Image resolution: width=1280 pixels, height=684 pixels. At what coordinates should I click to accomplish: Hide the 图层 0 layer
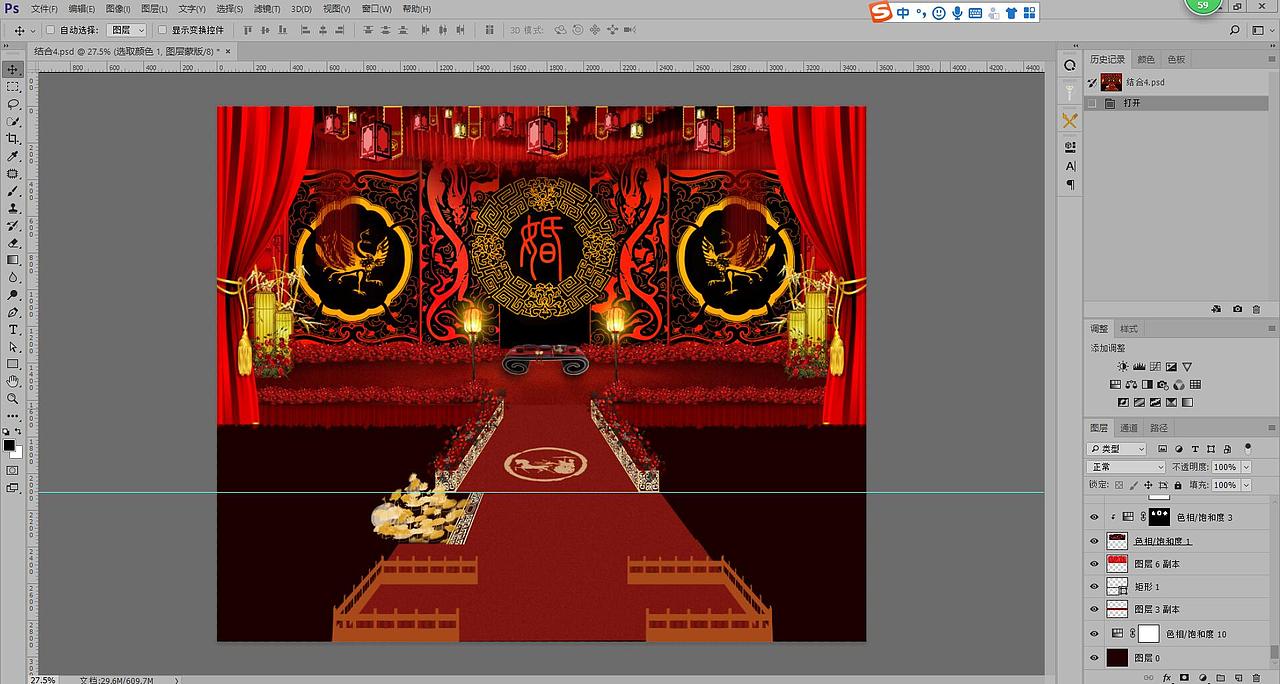coord(1094,658)
